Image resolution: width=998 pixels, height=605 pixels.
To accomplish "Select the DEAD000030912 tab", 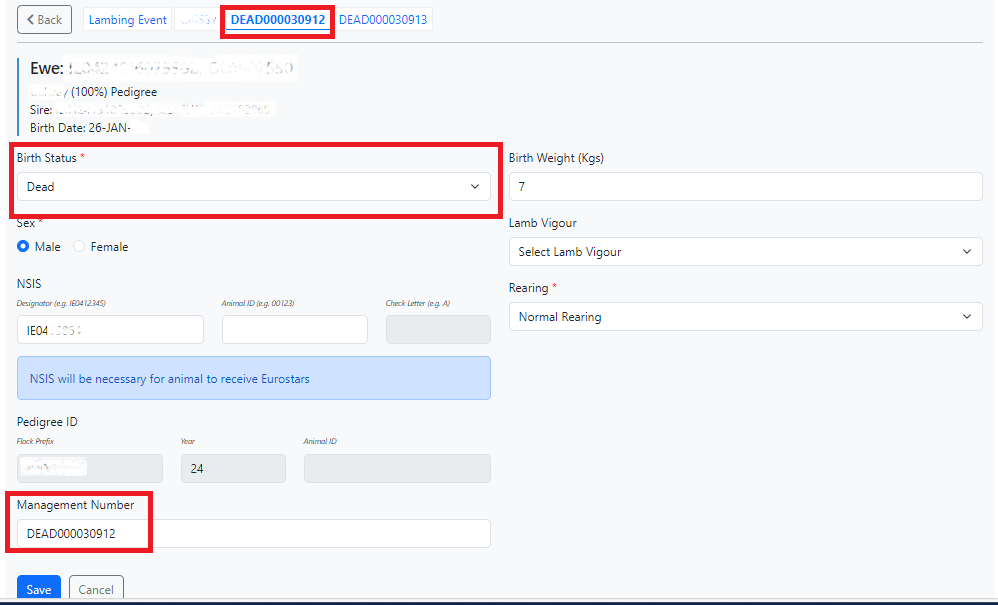I will pos(278,20).
